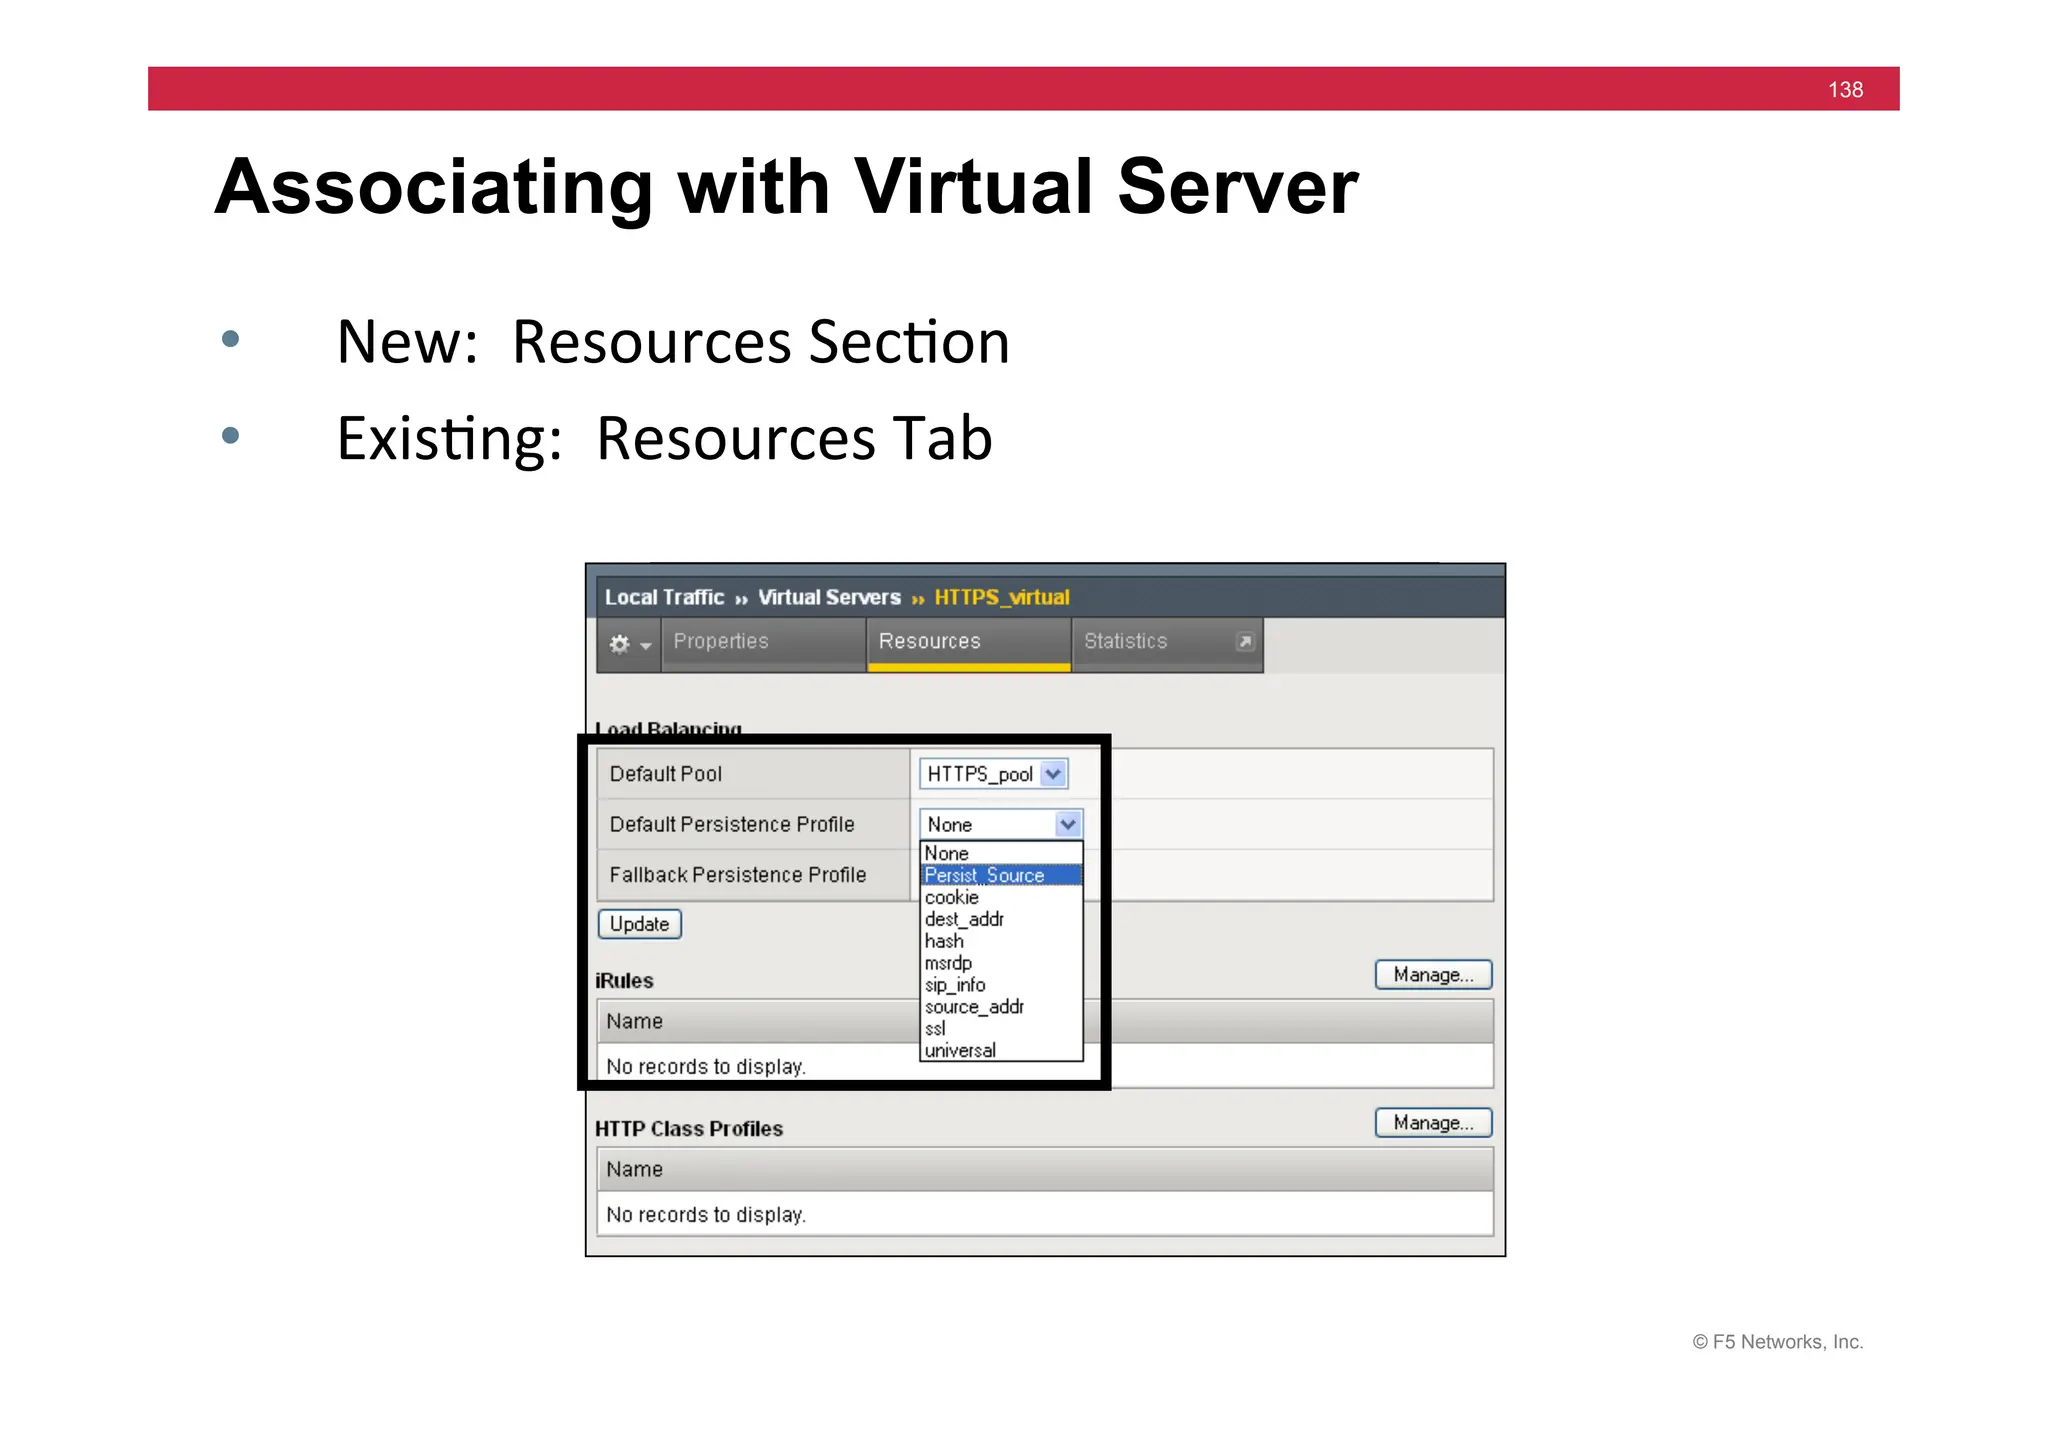Choose source_addr persistence profile
This screenshot has height=1447, width=2048.
coord(1001,1007)
